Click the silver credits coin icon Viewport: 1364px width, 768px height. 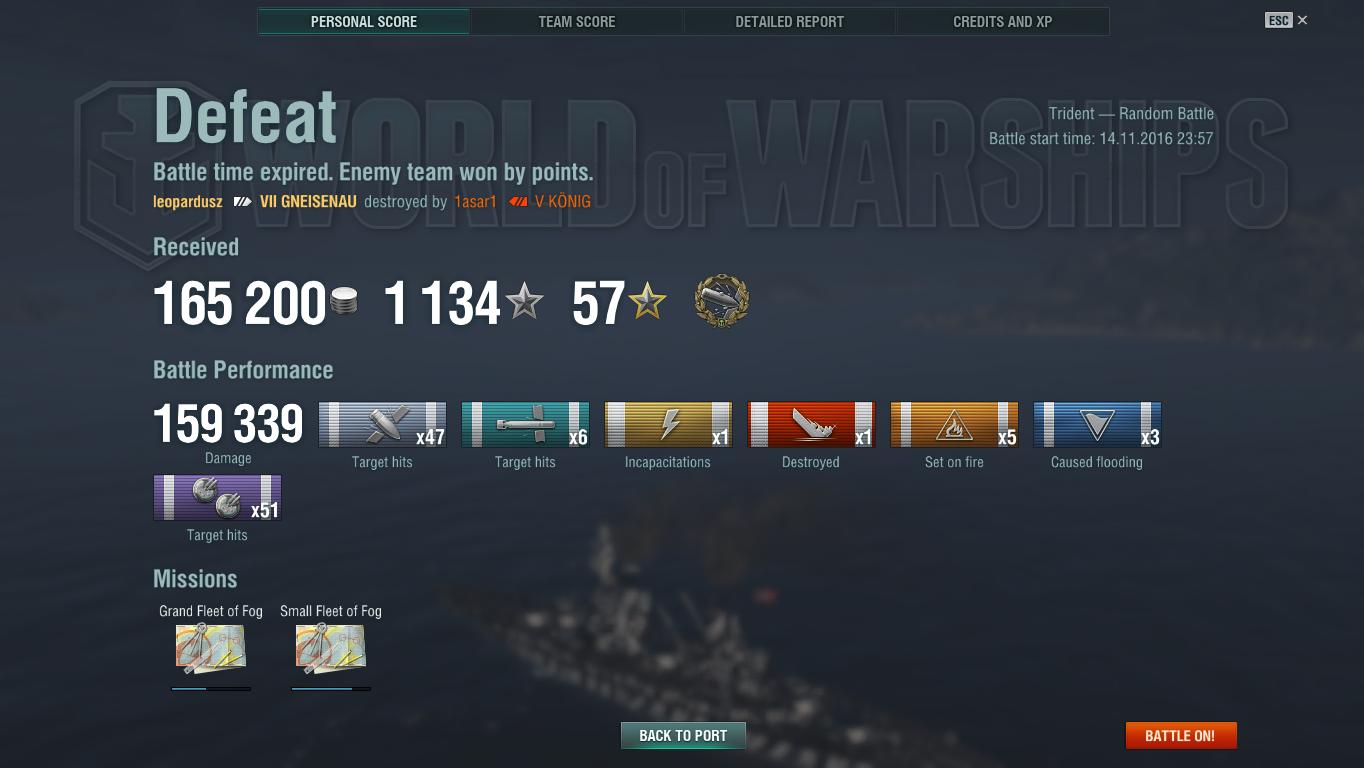pos(344,303)
